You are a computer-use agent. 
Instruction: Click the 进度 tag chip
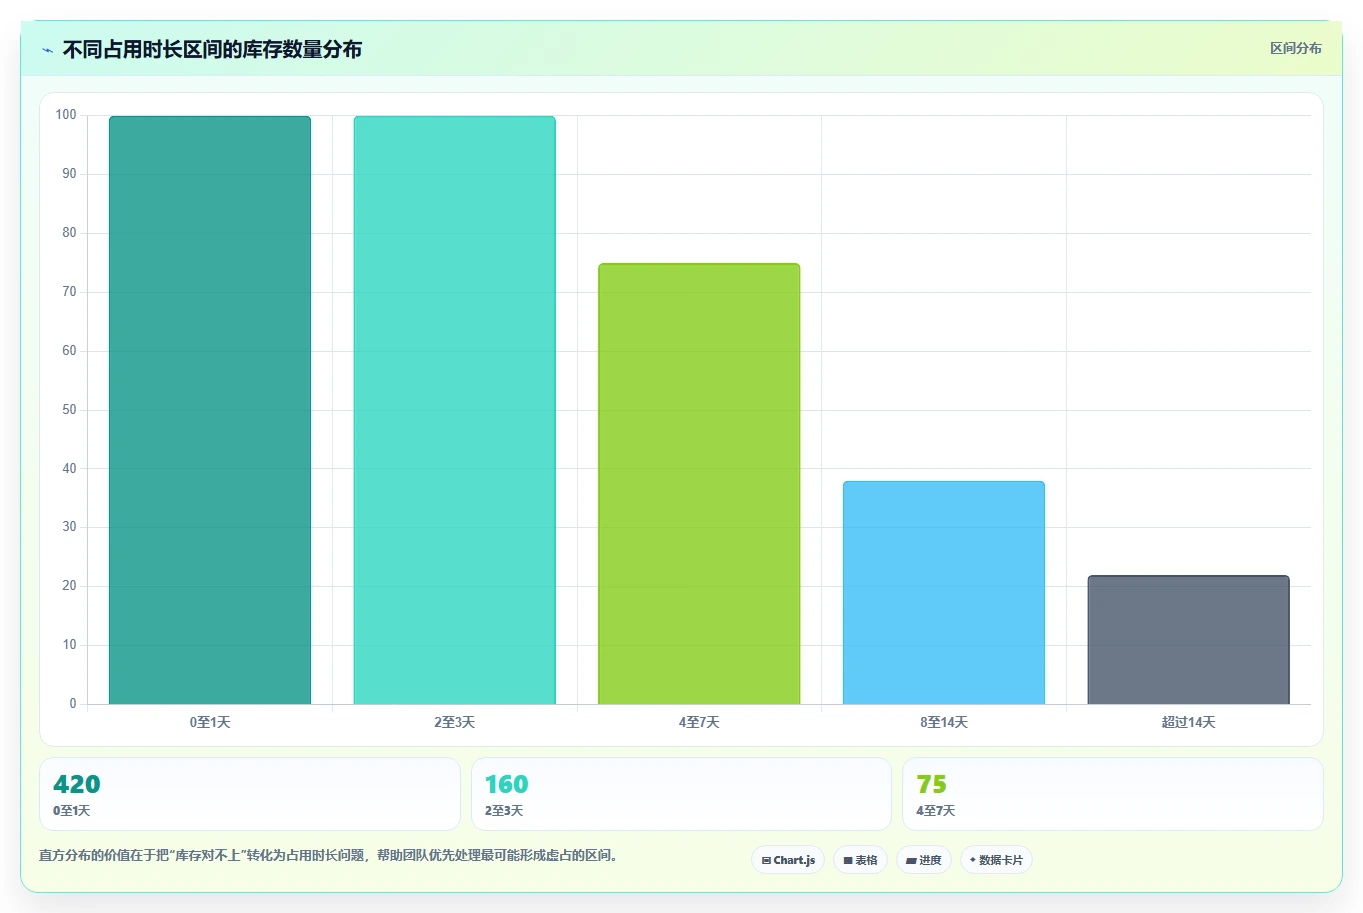click(x=923, y=860)
